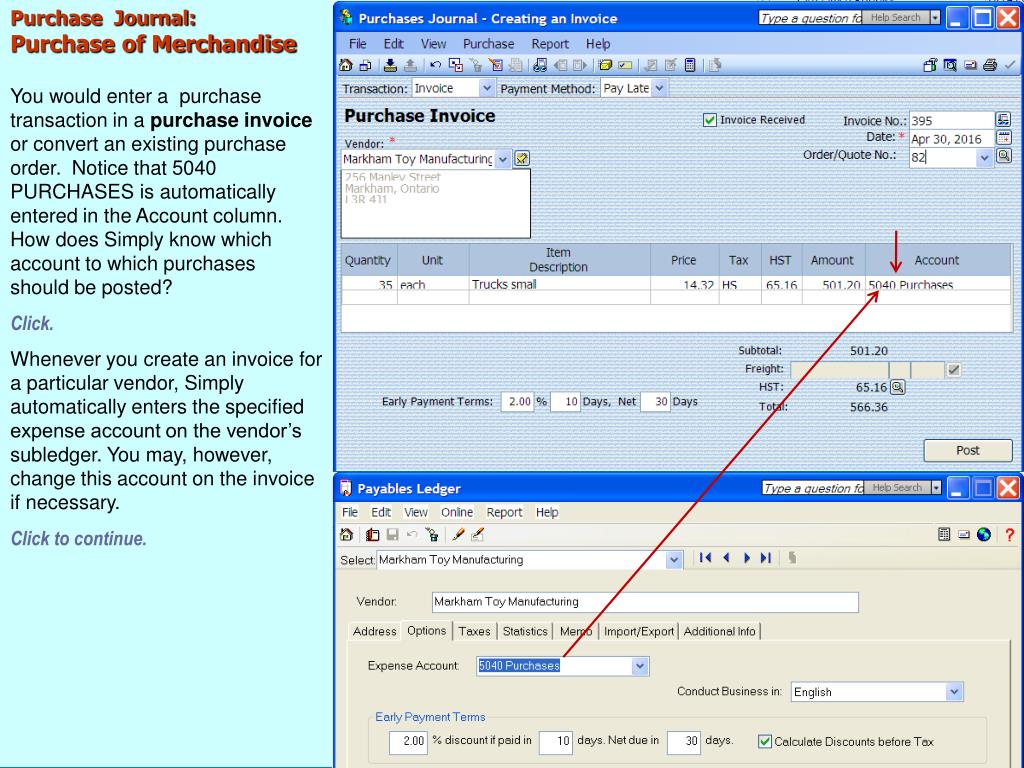The width and height of the screenshot is (1024, 768).
Task: Click the red question mark help icon
Action: [x=1010, y=535]
